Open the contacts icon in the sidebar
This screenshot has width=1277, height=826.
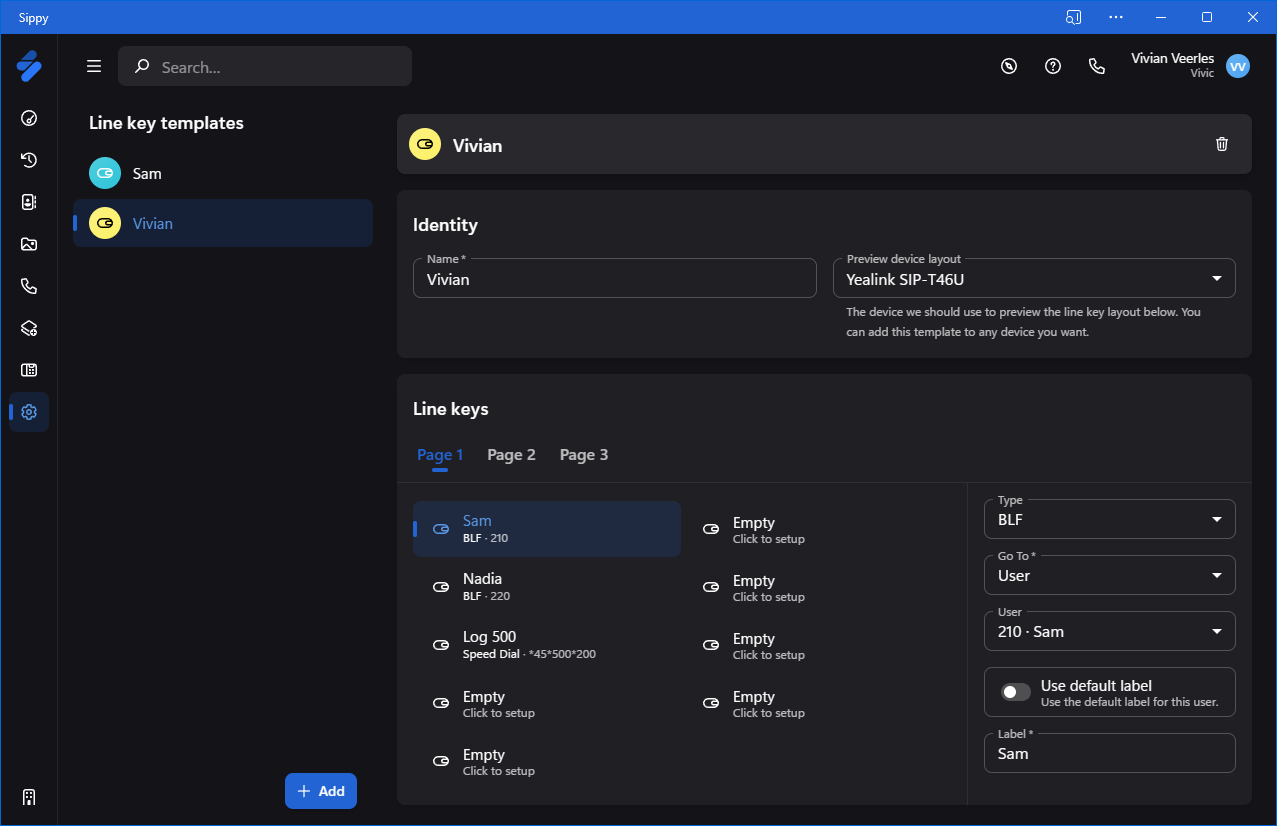coord(29,202)
